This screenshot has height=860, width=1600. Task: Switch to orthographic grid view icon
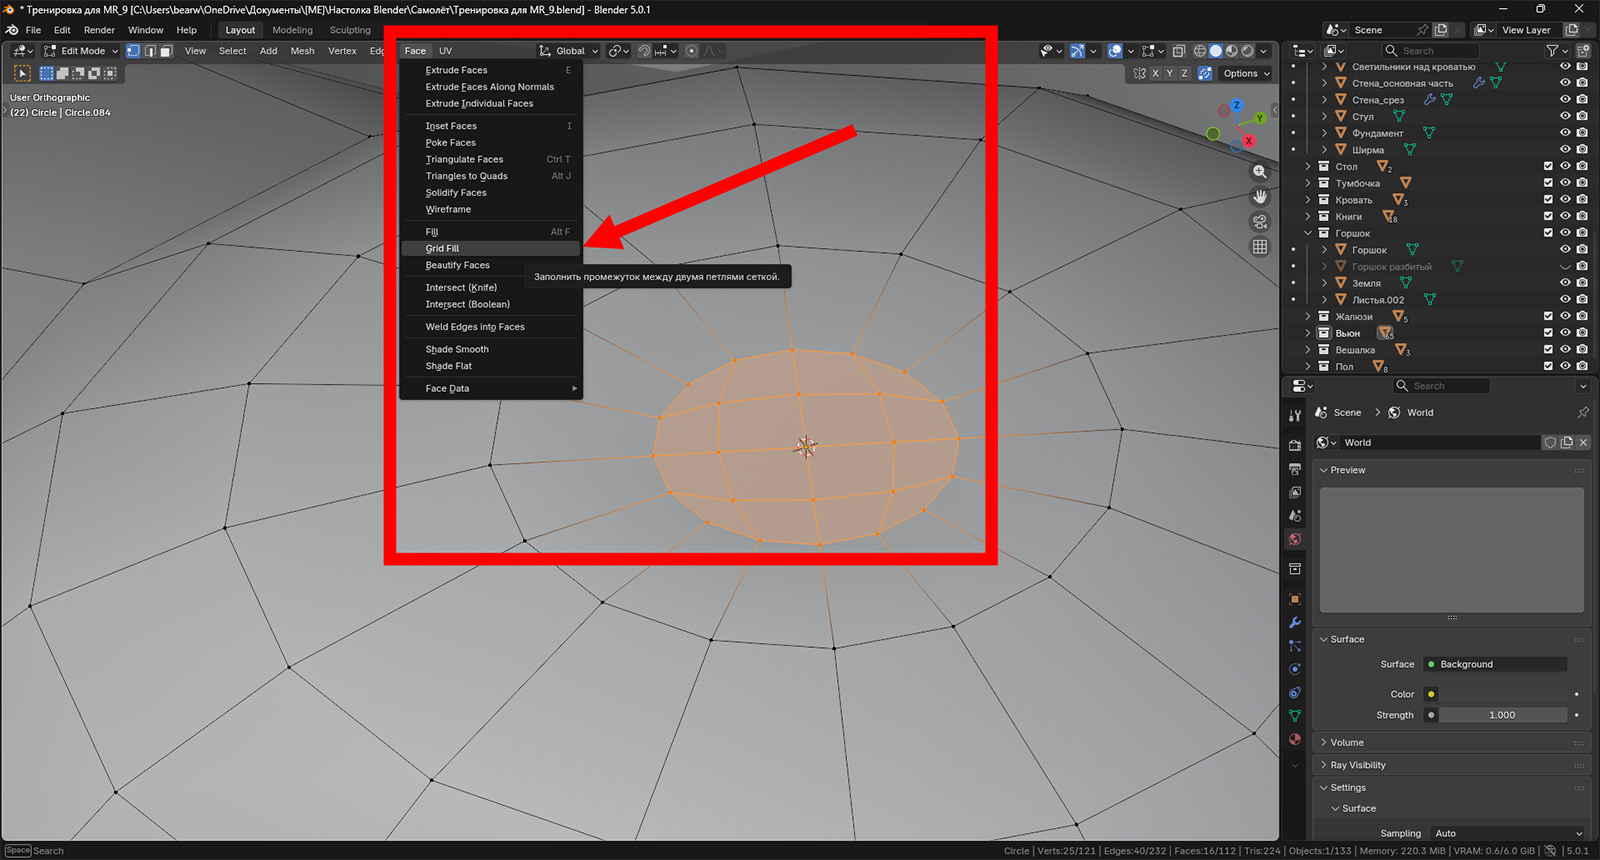click(1260, 247)
